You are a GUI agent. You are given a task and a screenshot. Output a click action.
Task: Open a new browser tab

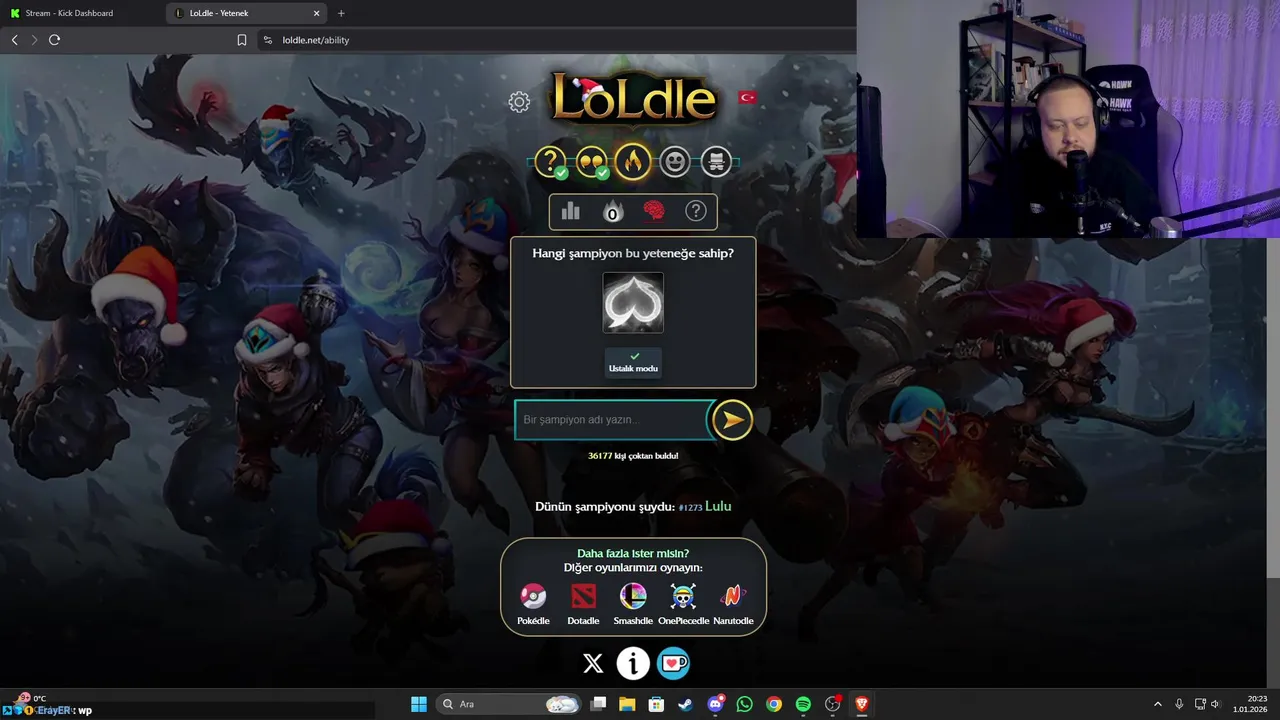pyautogui.click(x=341, y=13)
